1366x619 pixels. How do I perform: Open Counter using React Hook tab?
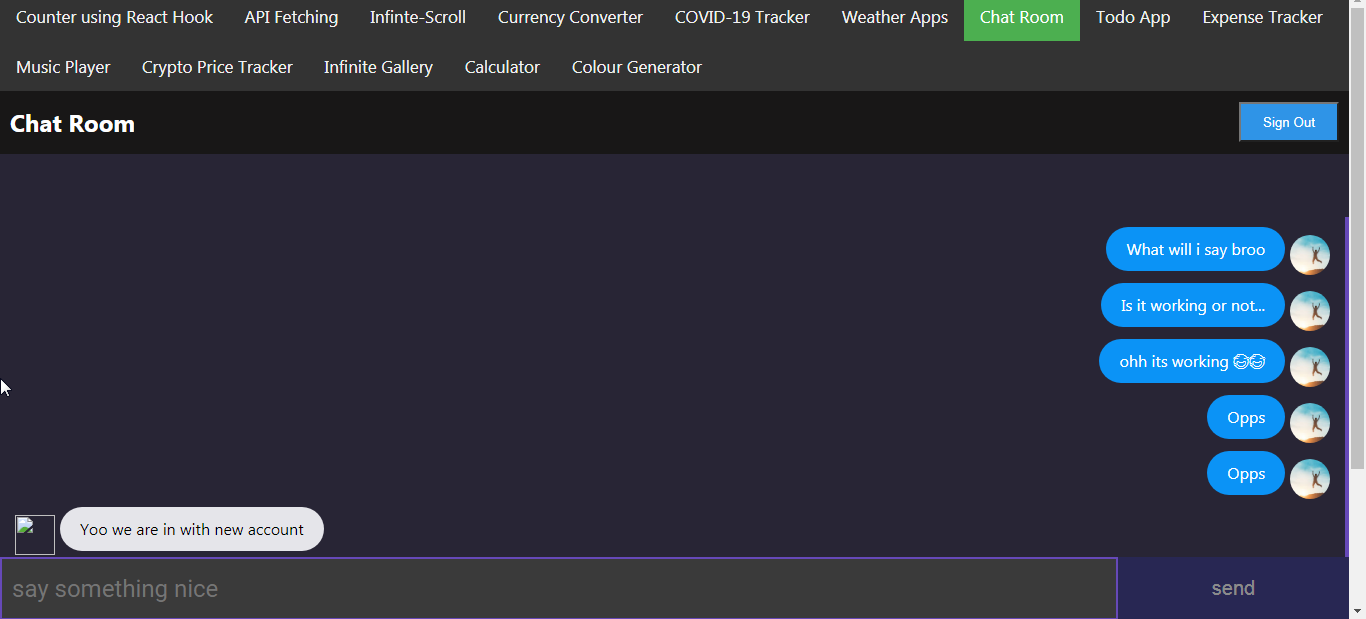click(x=114, y=17)
